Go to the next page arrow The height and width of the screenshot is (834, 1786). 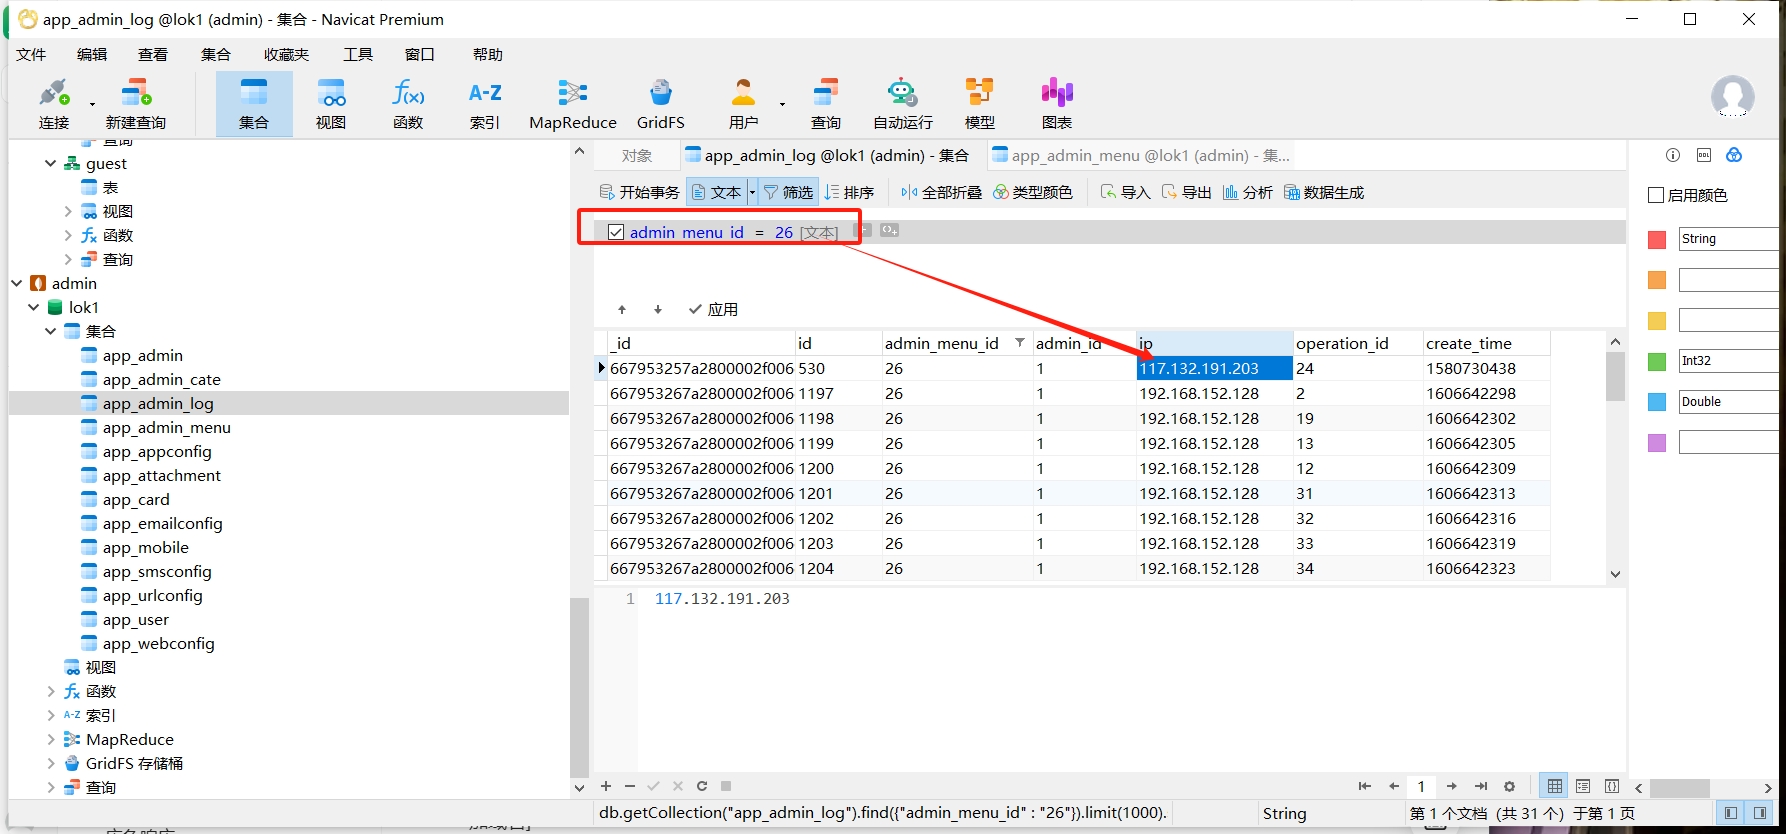[1452, 787]
